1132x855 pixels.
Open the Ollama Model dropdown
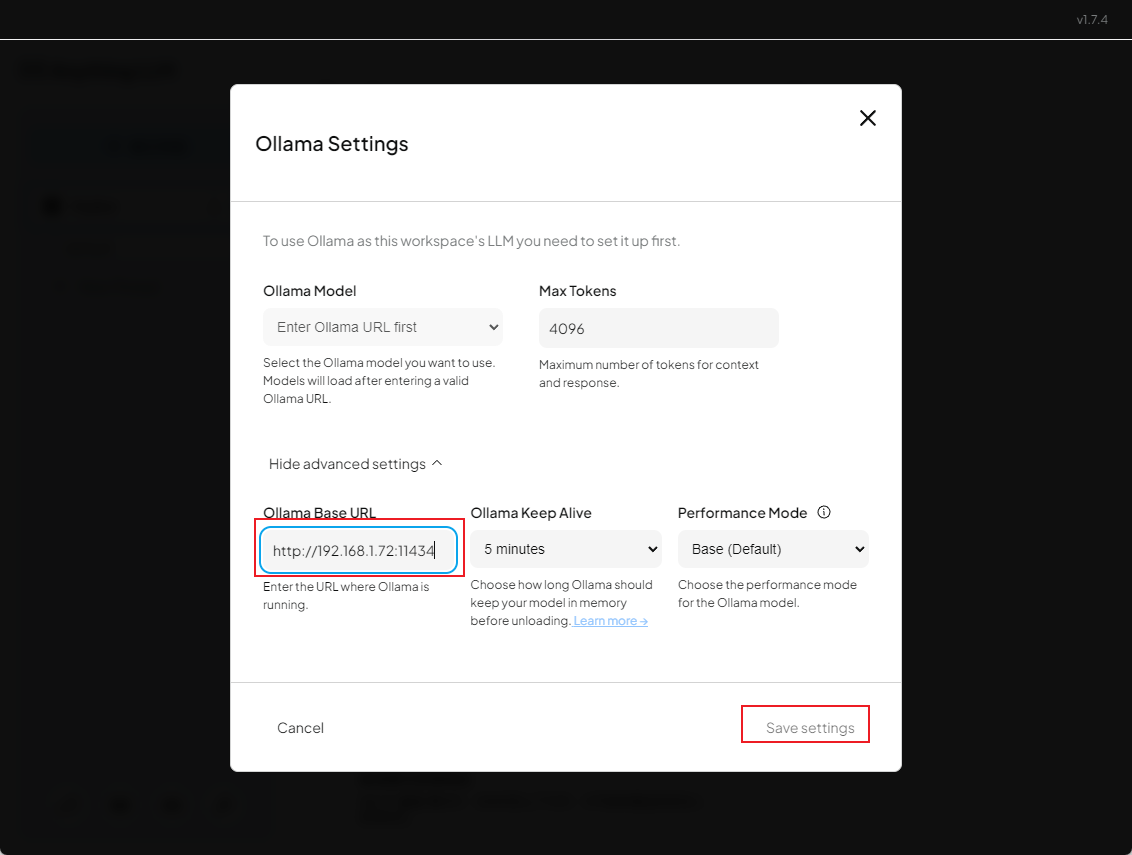(x=383, y=327)
